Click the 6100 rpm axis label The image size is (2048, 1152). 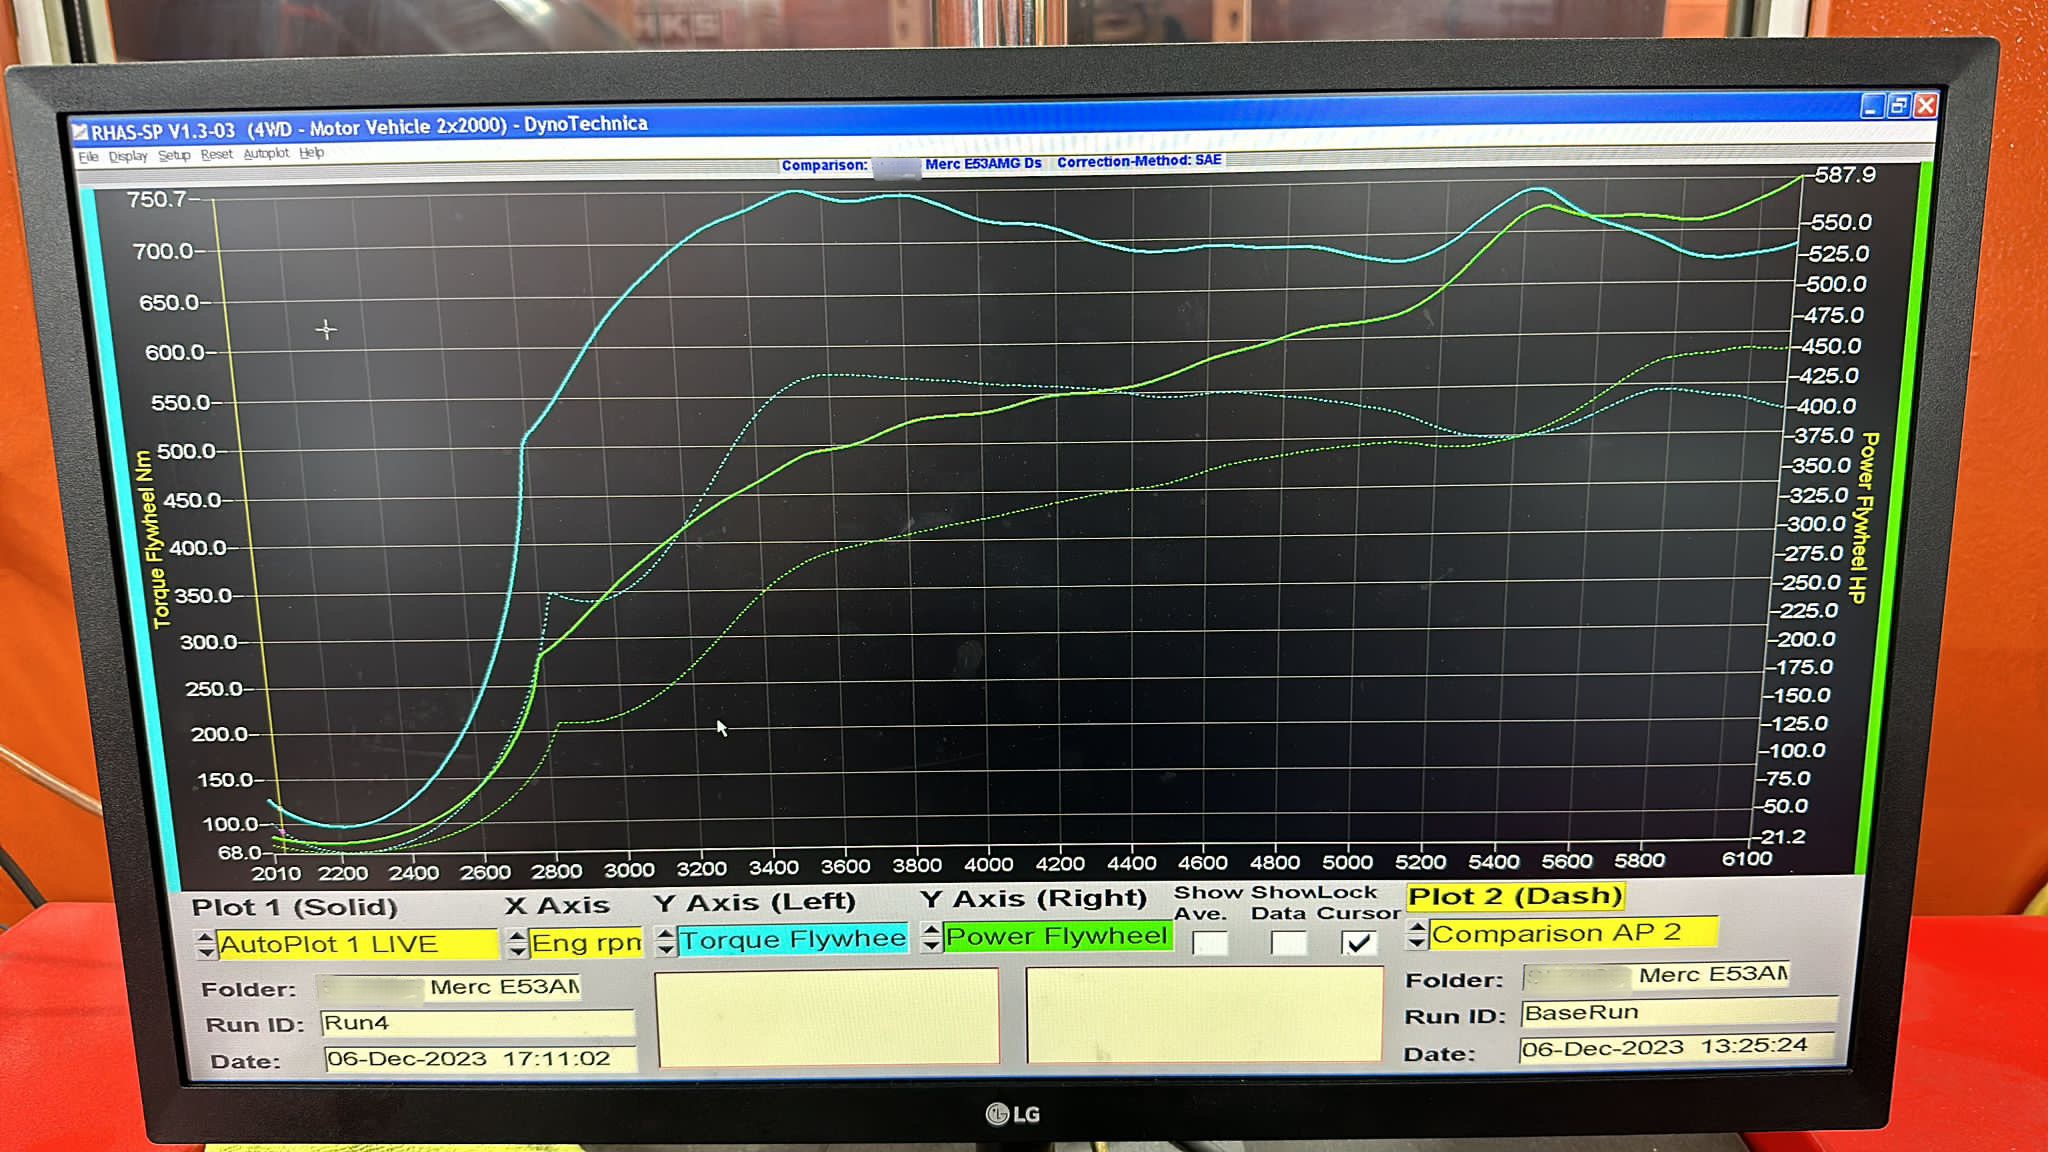click(1746, 858)
